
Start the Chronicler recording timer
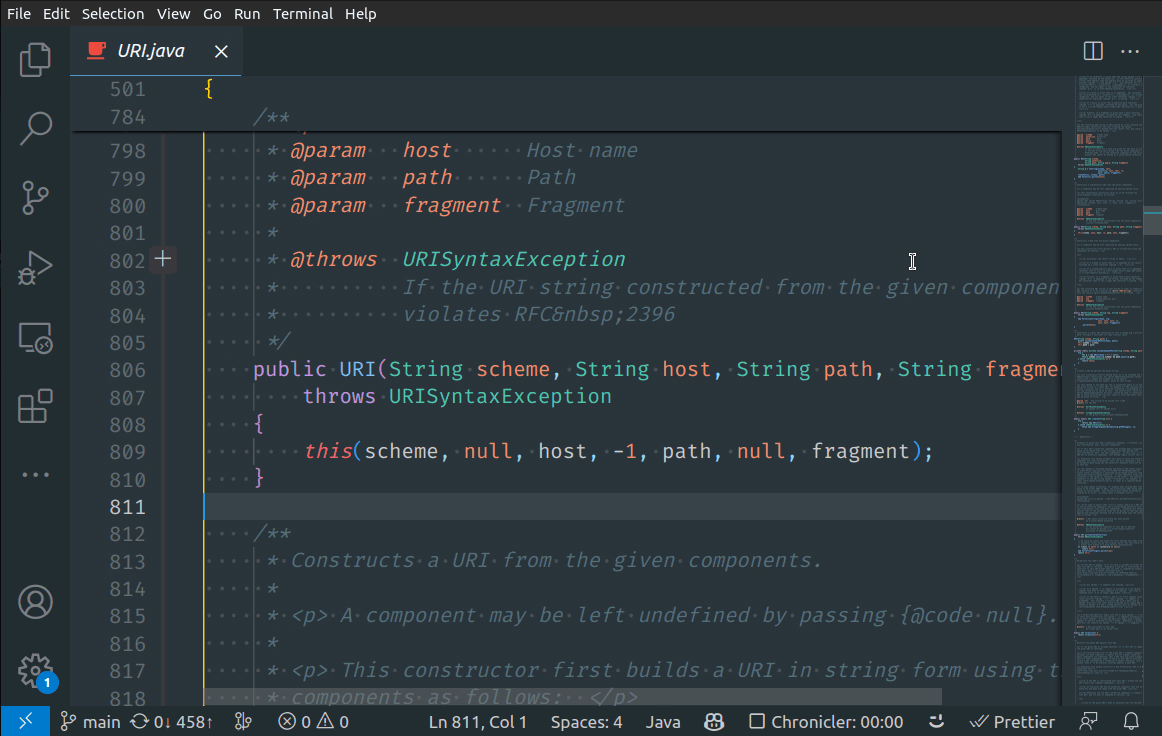[825, 721]
